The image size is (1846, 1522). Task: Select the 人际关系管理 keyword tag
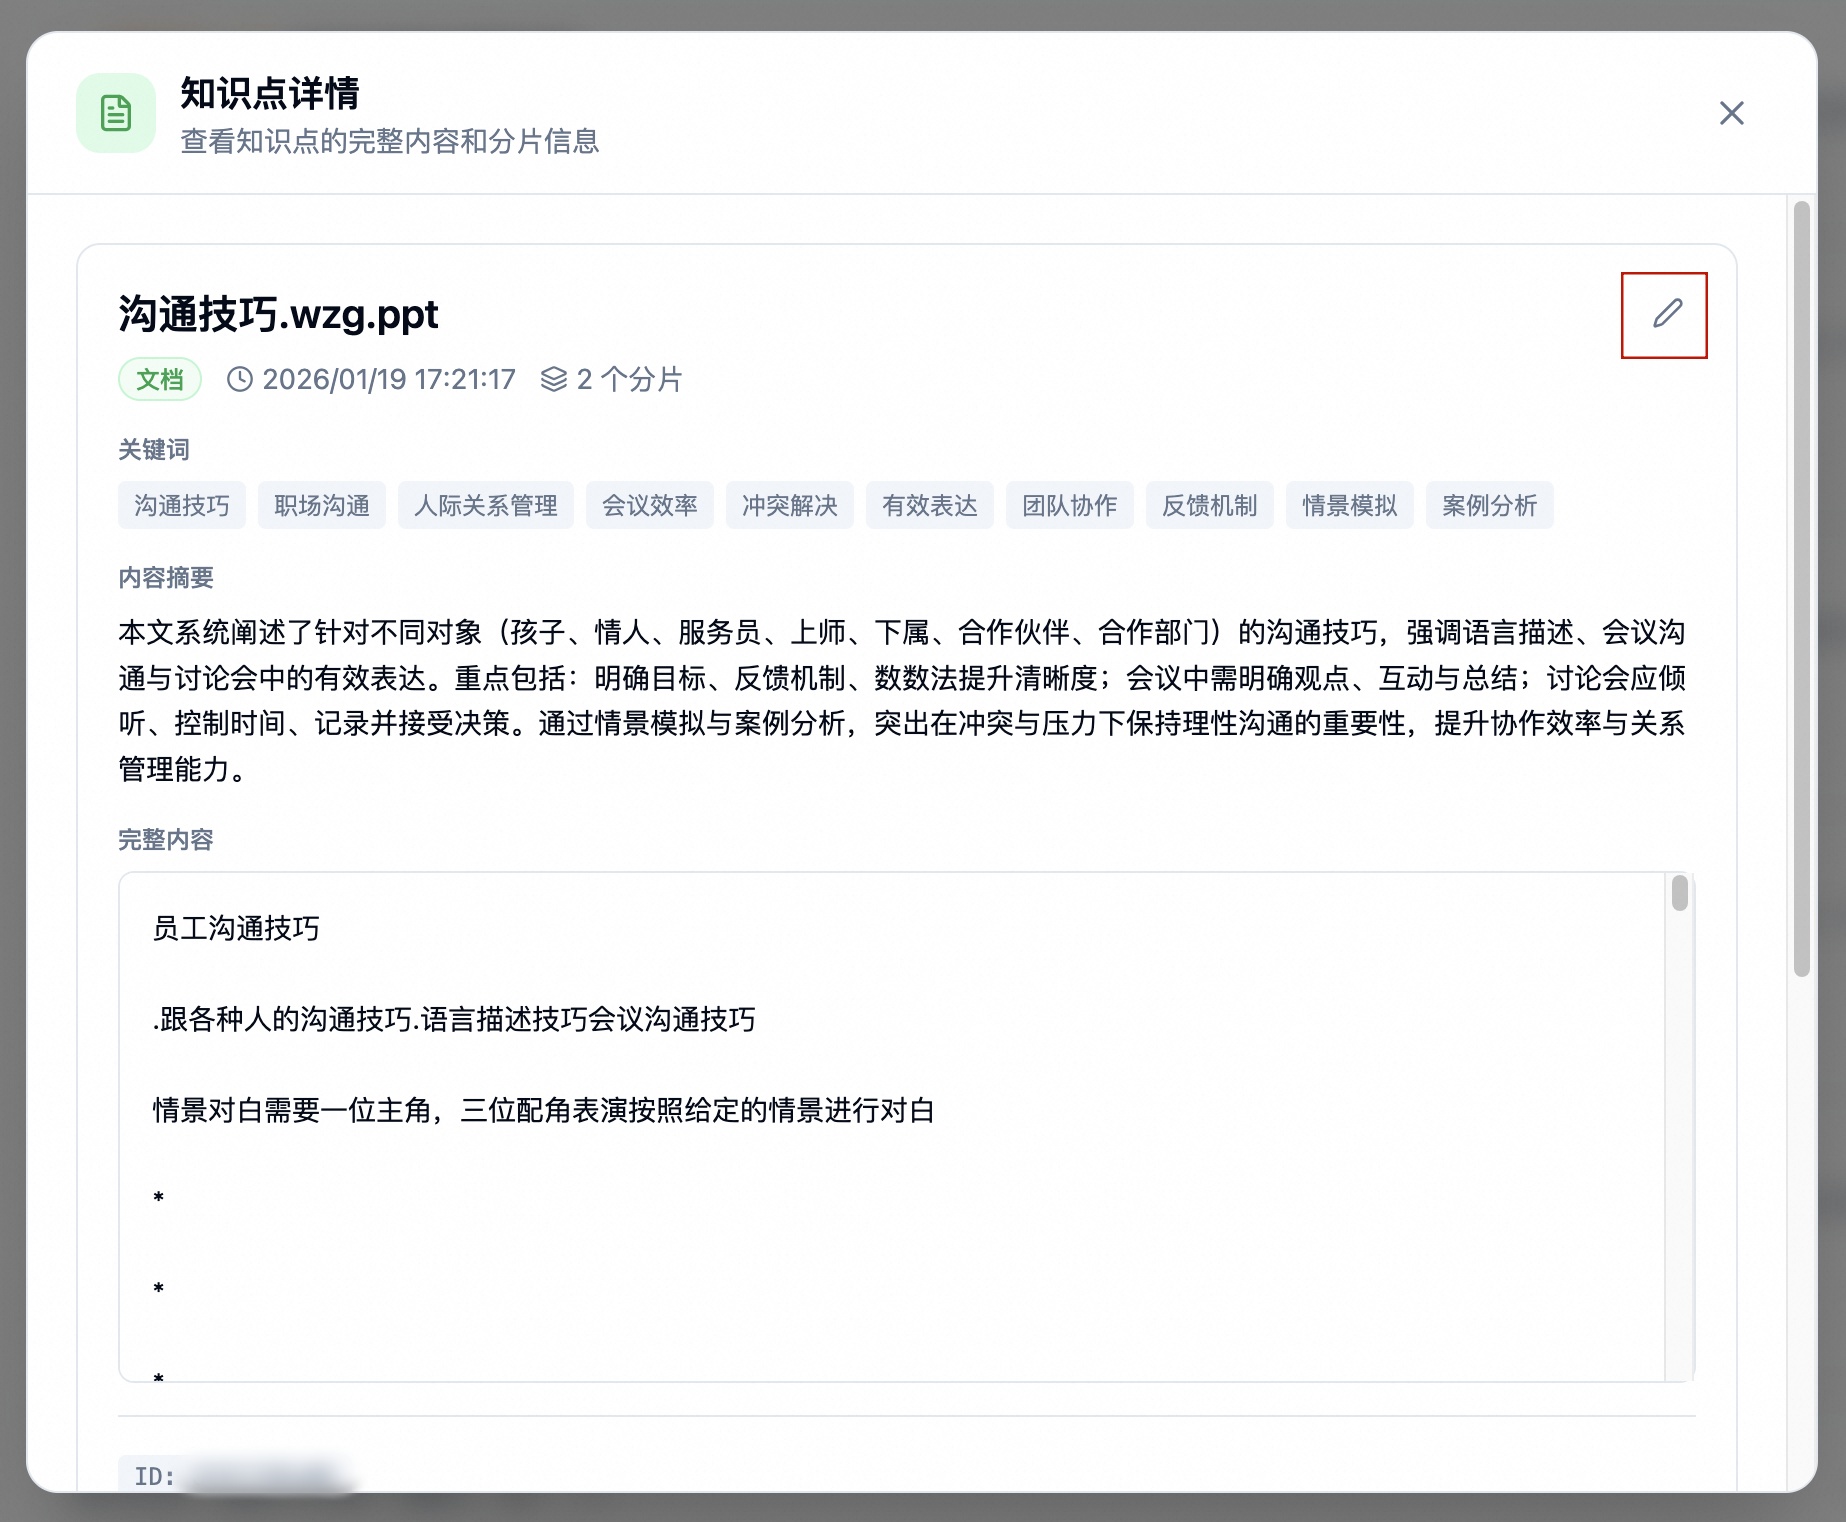click(485, 505)
